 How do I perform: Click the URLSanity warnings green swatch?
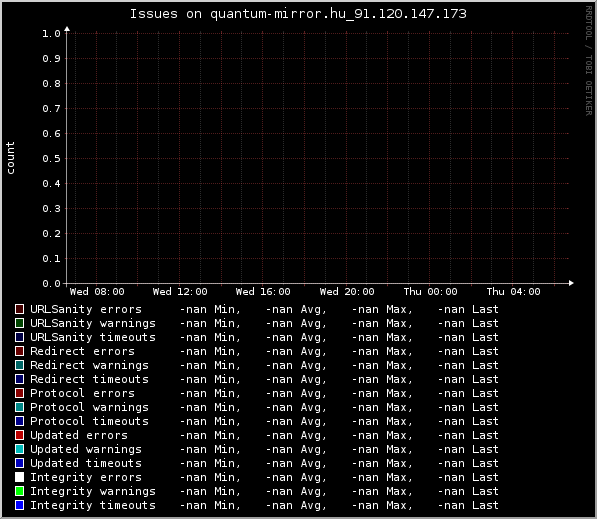pos(19,323)
